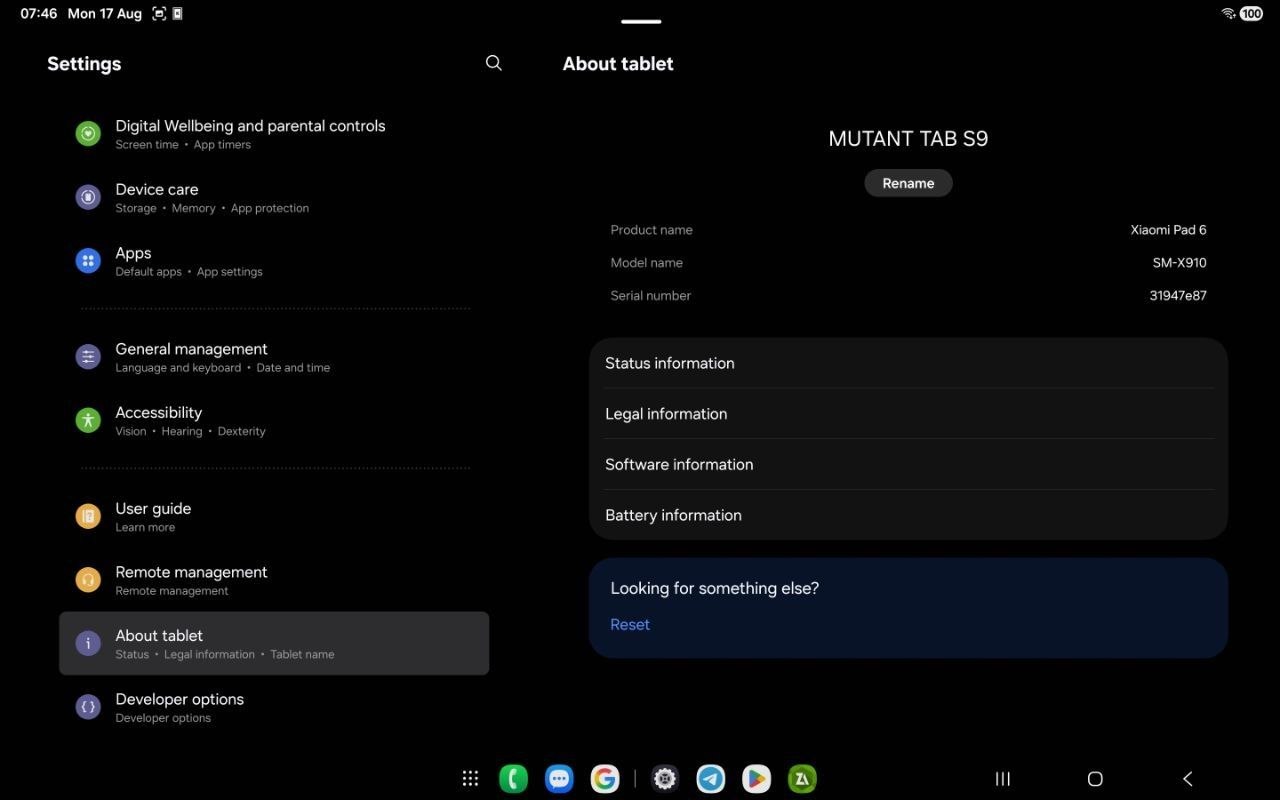The width and height of the screenshot is (1280, 800).
Task: Open the app drawer grid icon
Action: (470, 778)
